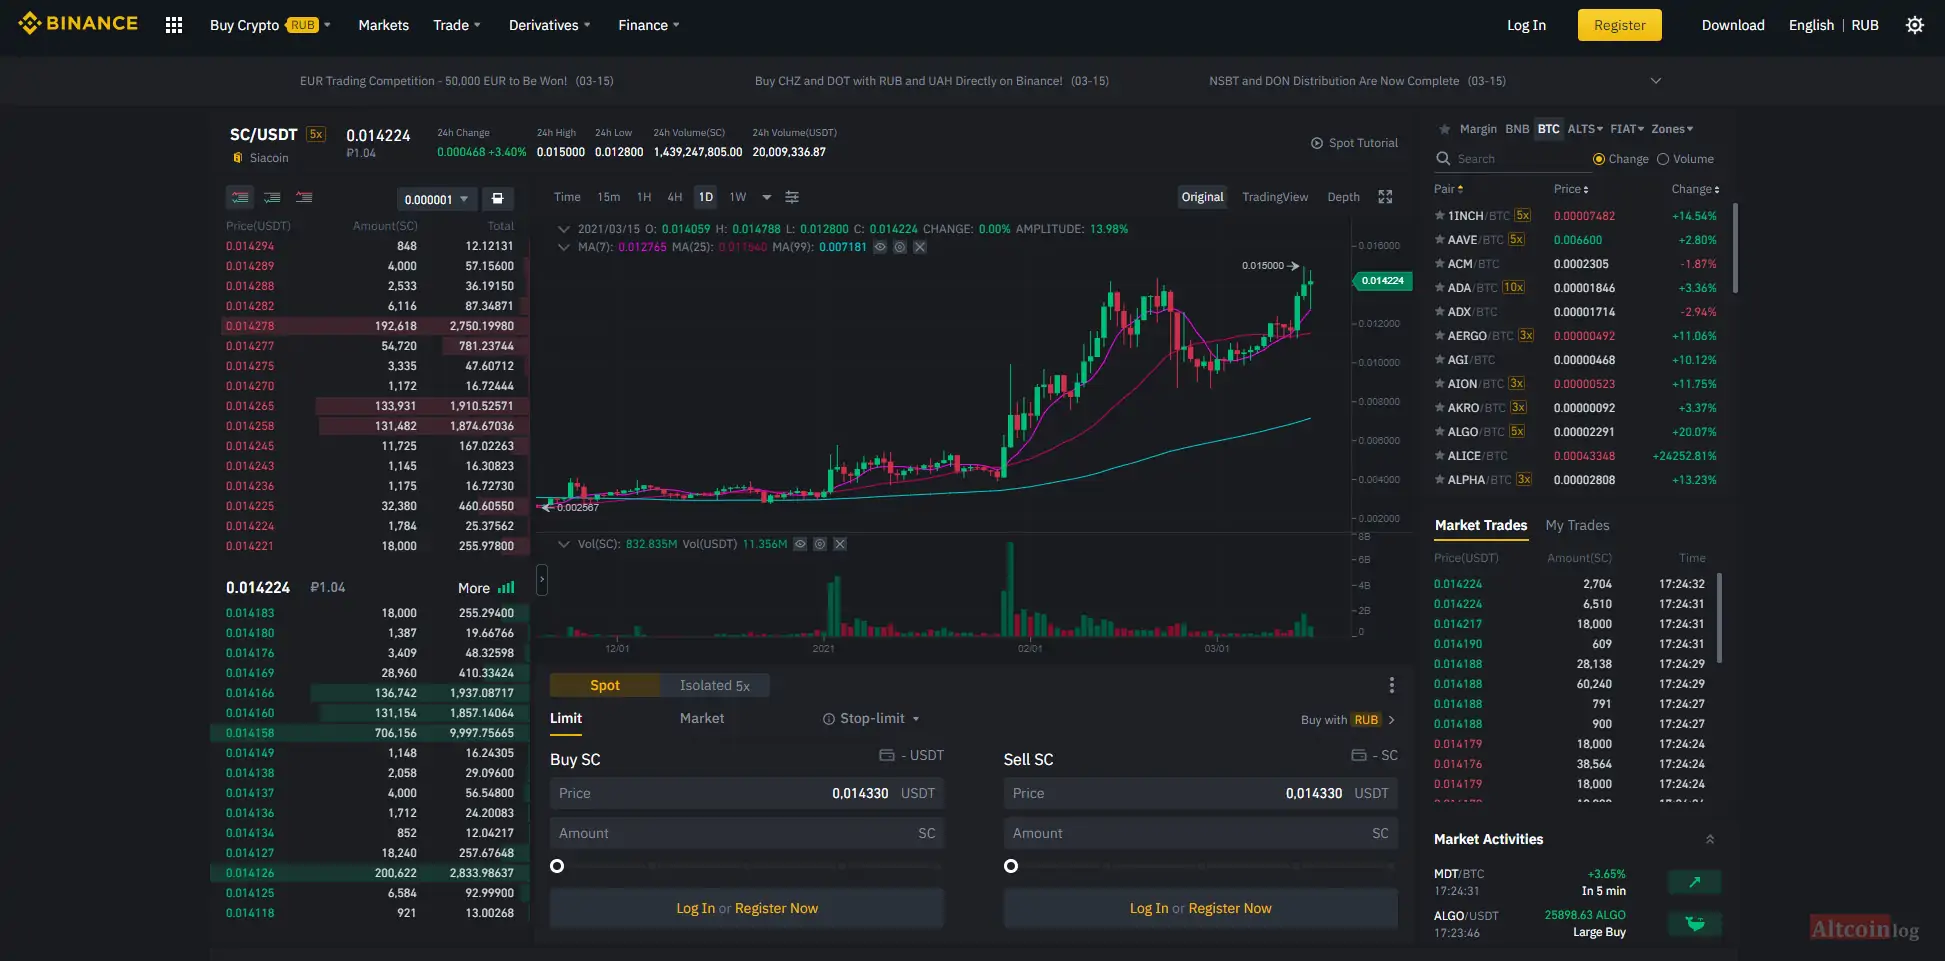
Task: Toggle volume indicator visibility eye
Action: coord(800,544)
